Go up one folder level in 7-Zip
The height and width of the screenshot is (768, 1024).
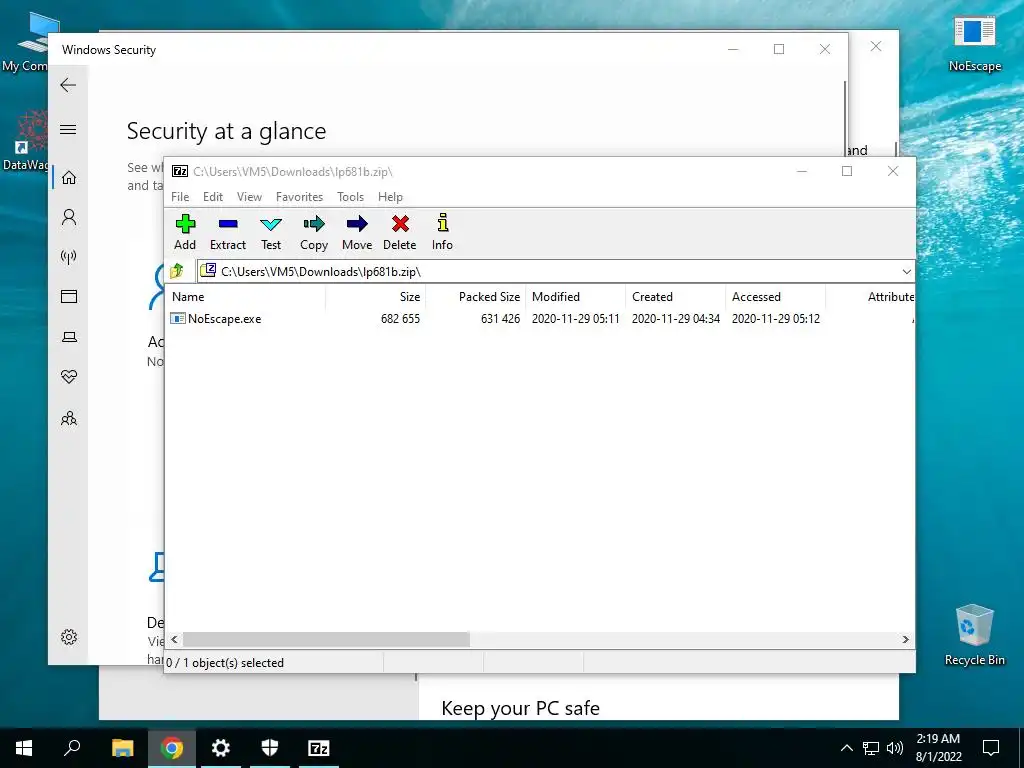[177, 270]
